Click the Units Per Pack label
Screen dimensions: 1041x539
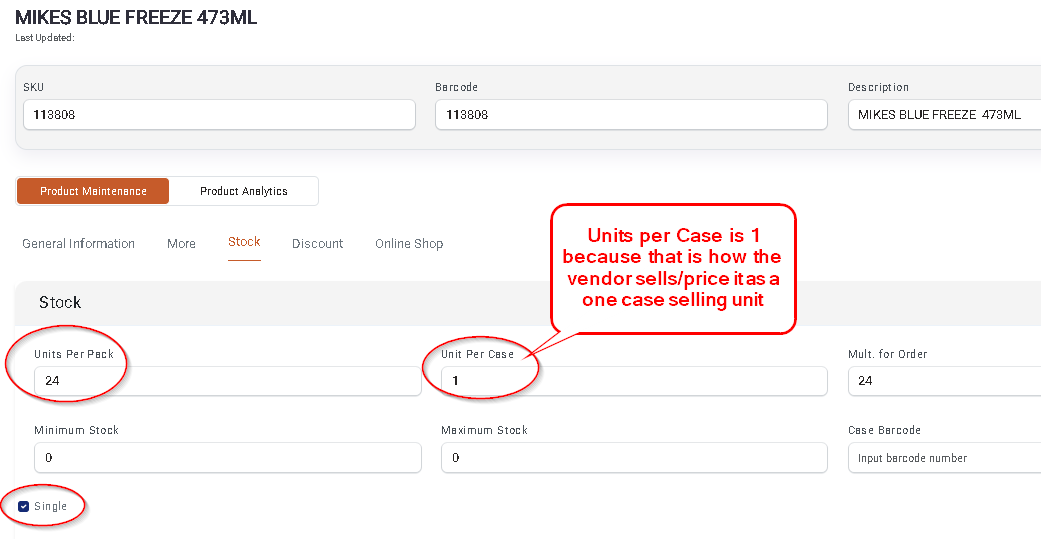[x=74, y=354]
